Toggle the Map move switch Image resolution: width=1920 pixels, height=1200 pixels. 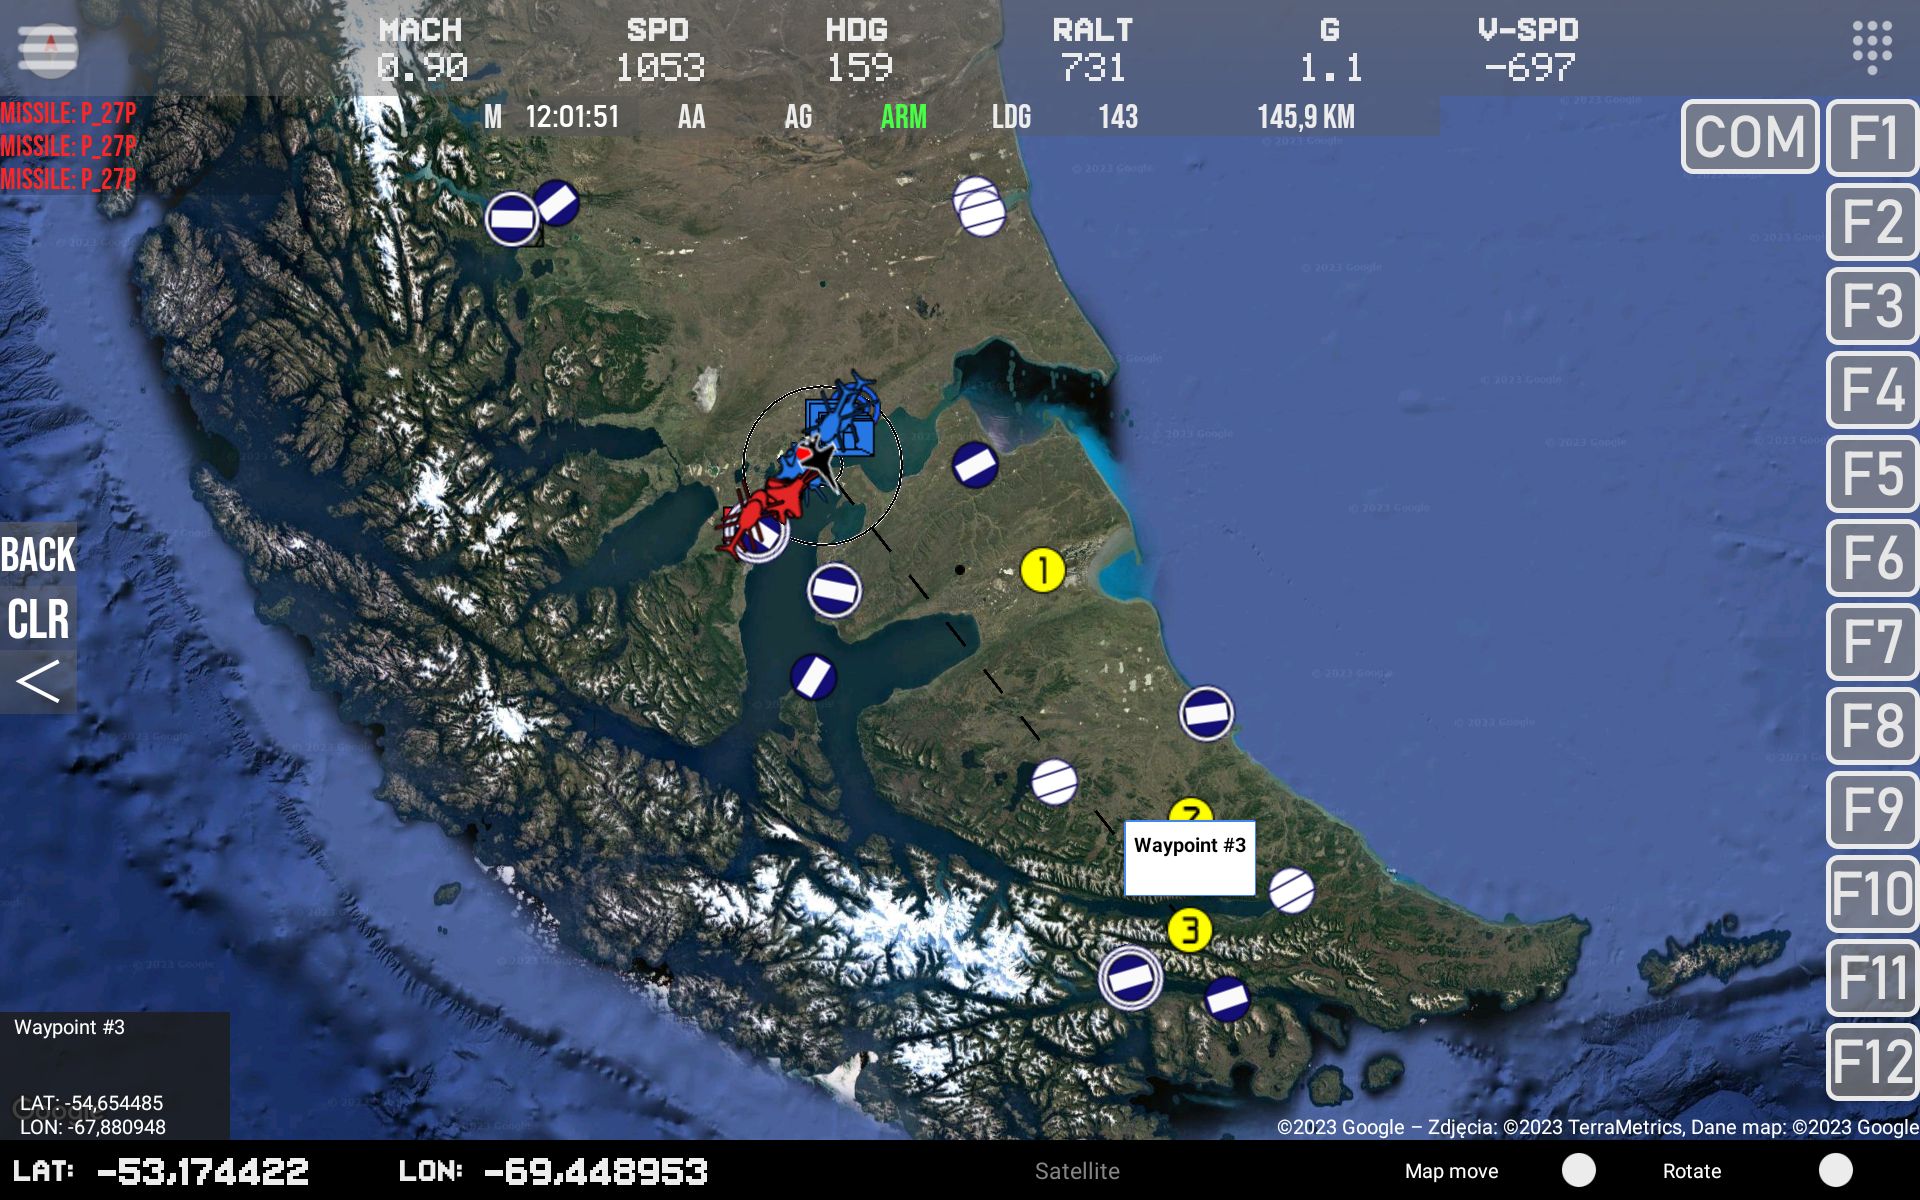pyautogui.click(x=1578, y=1170)
